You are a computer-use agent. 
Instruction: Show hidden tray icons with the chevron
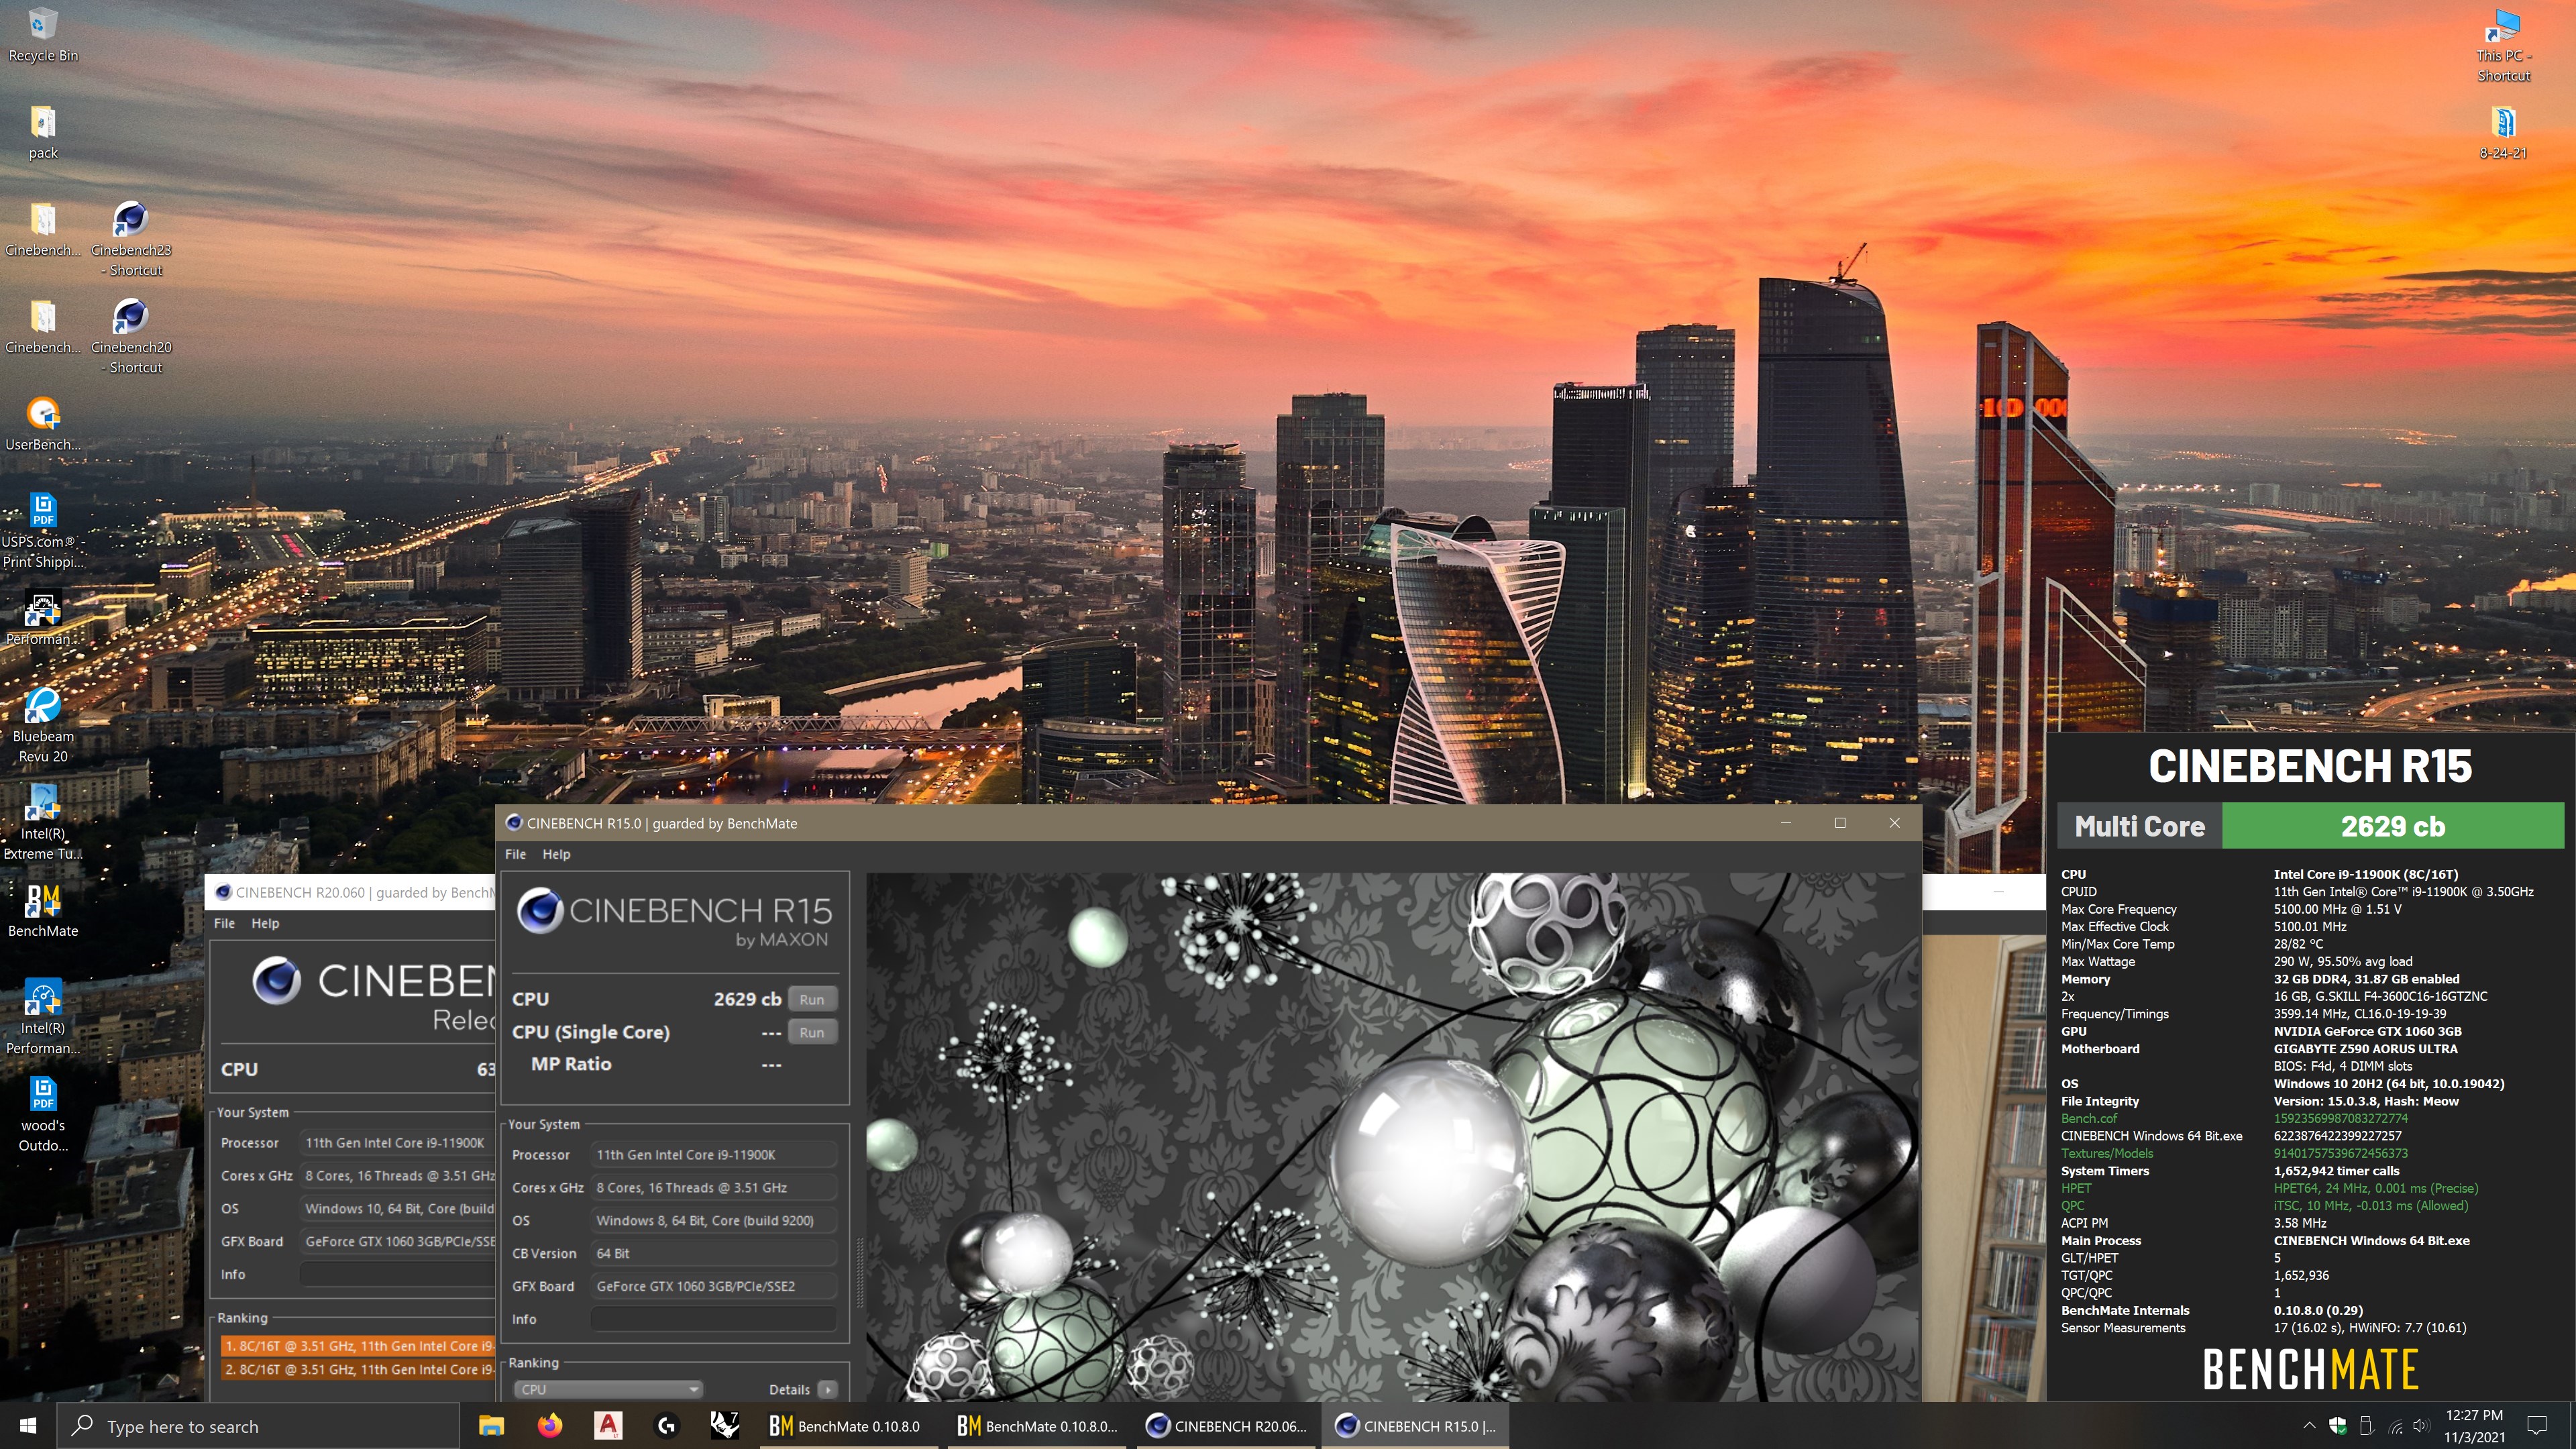click(2309, 1425)
